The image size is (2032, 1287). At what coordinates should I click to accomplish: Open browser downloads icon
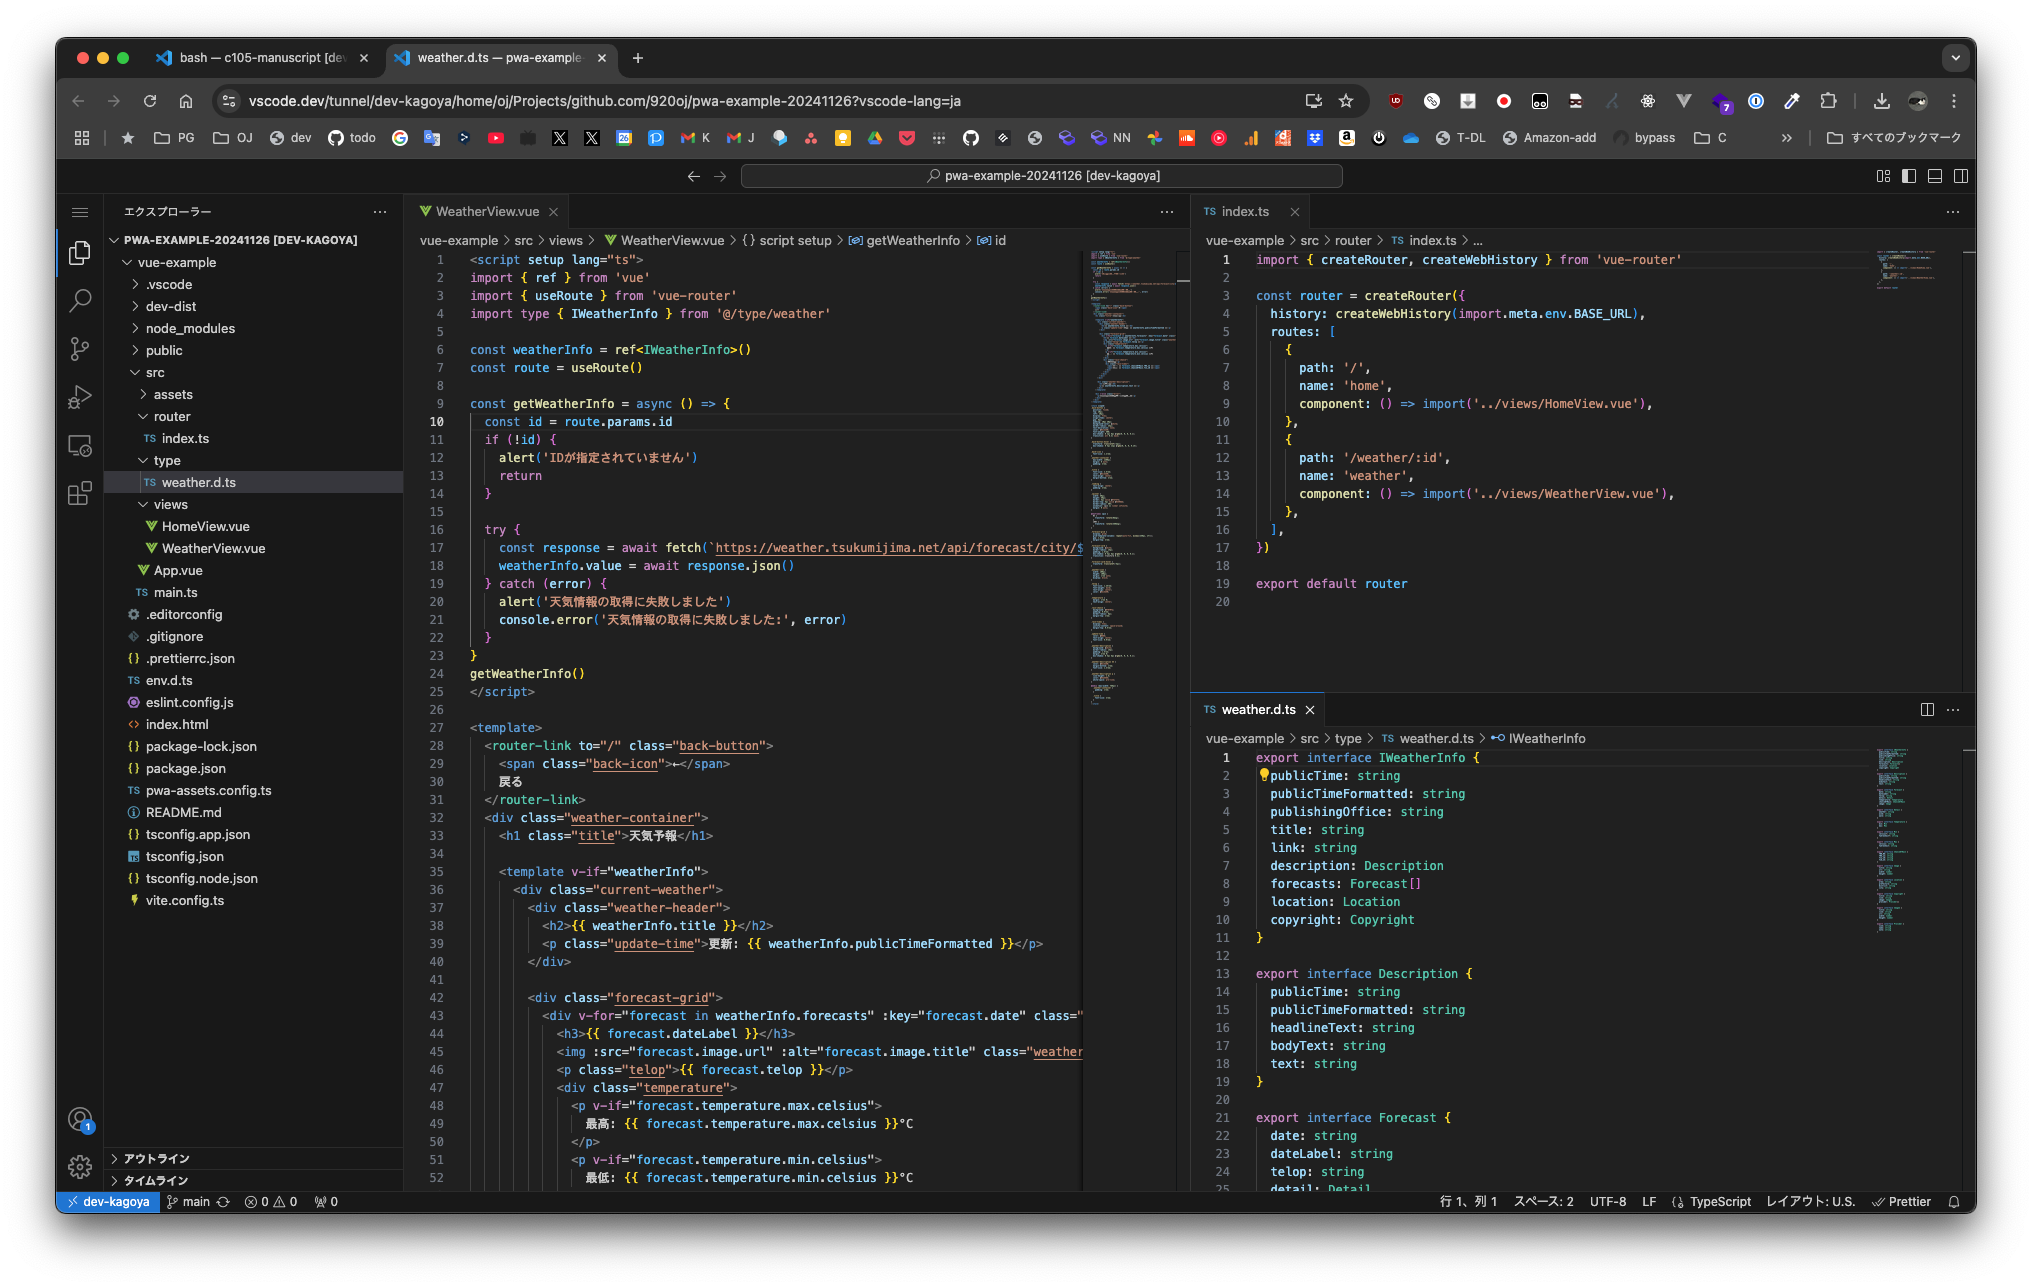[1881, 101]
